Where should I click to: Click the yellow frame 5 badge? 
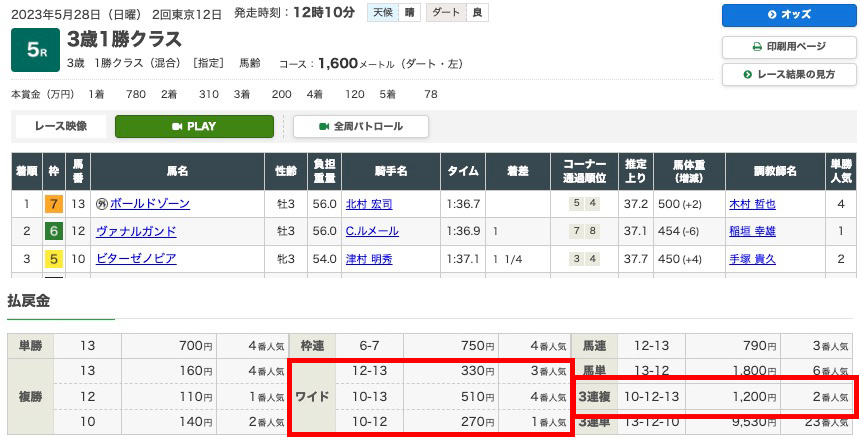click(x=54, y=259)
